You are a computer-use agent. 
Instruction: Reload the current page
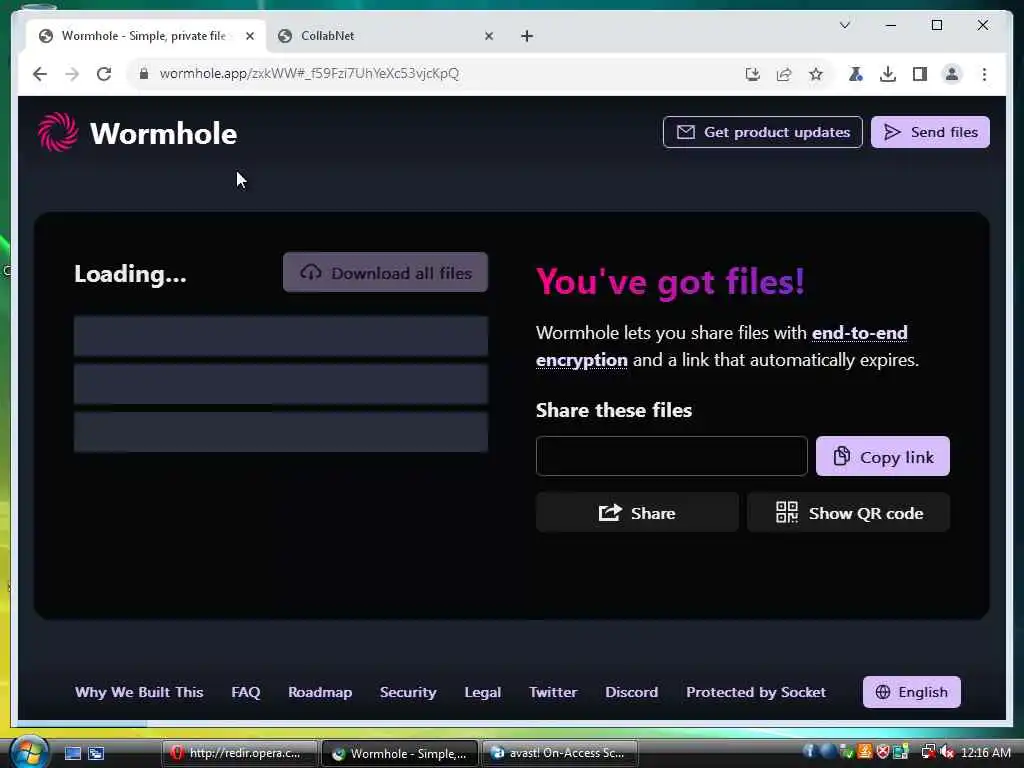tap(104, 74)
